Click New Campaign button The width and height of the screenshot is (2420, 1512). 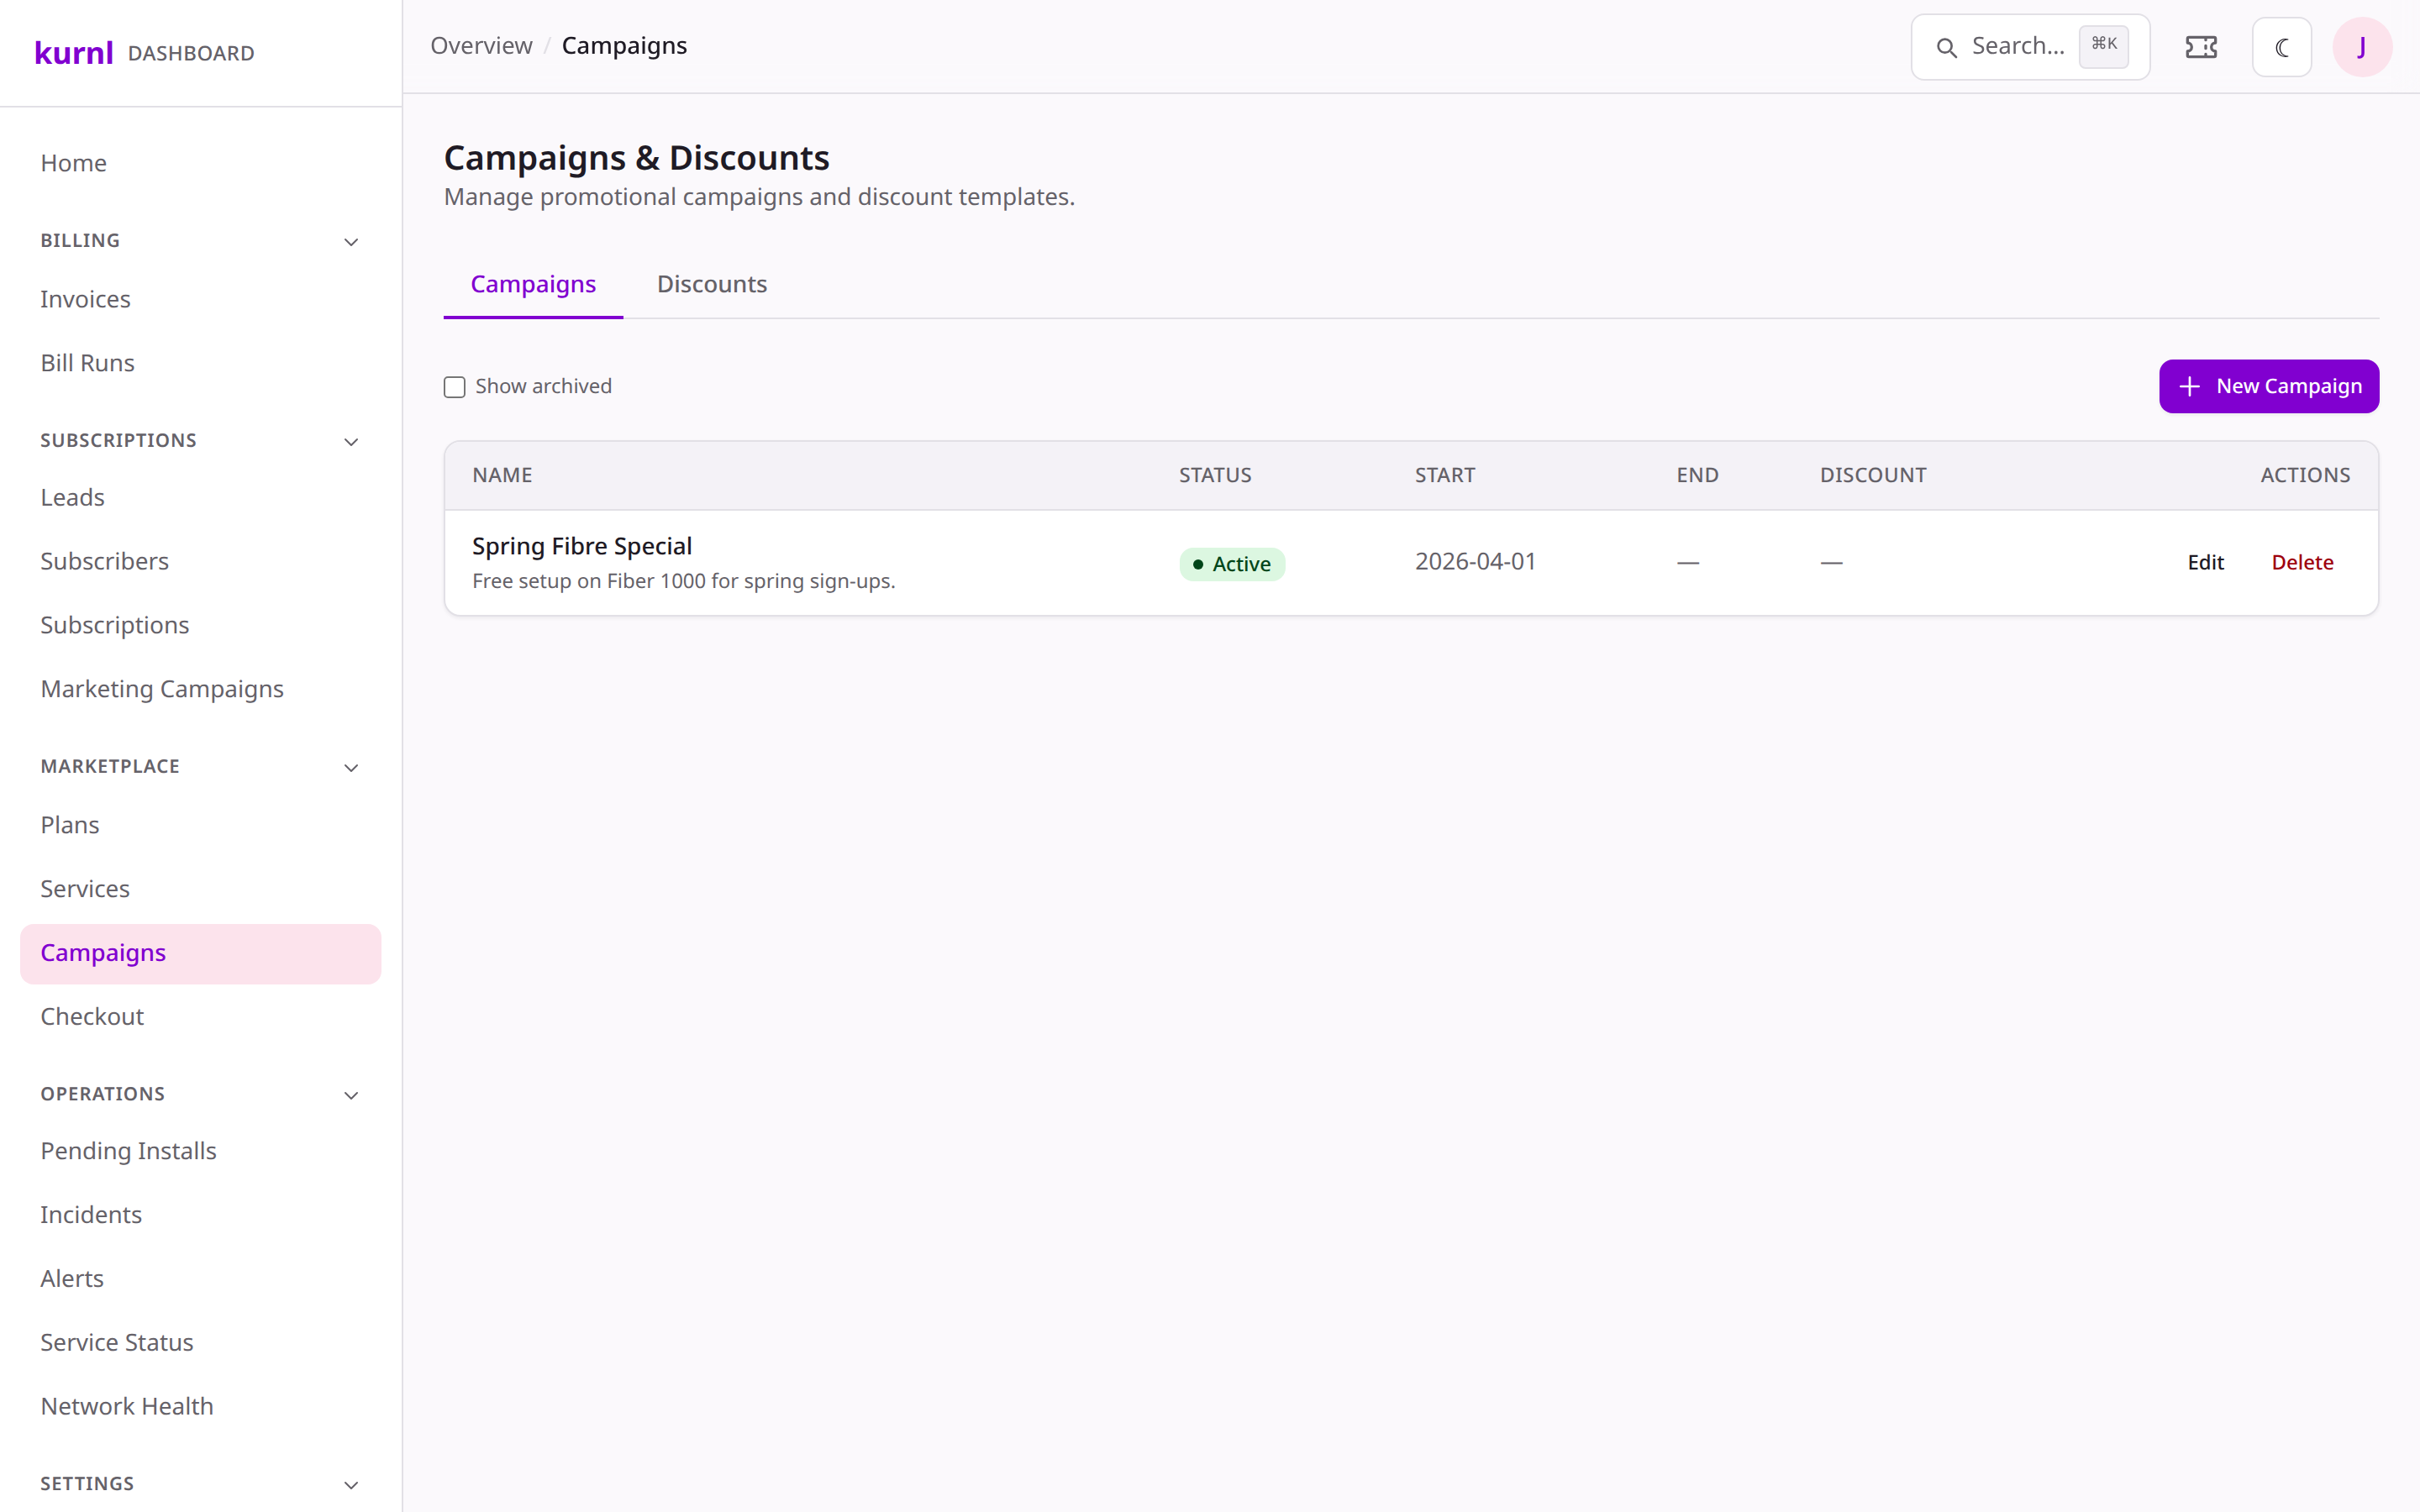pos(2268,386)
